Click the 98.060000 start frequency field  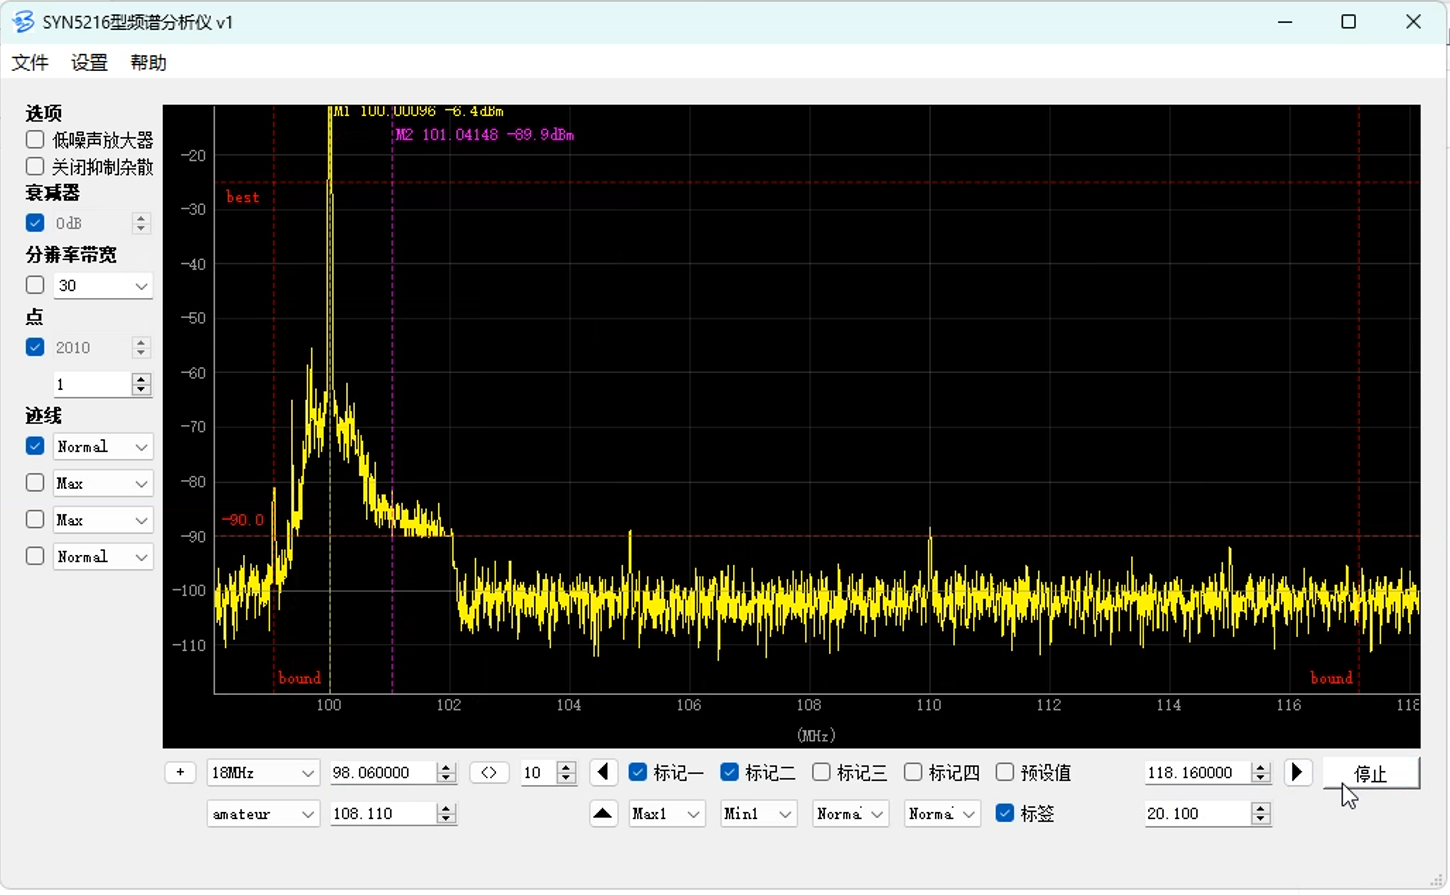(385, 772)
